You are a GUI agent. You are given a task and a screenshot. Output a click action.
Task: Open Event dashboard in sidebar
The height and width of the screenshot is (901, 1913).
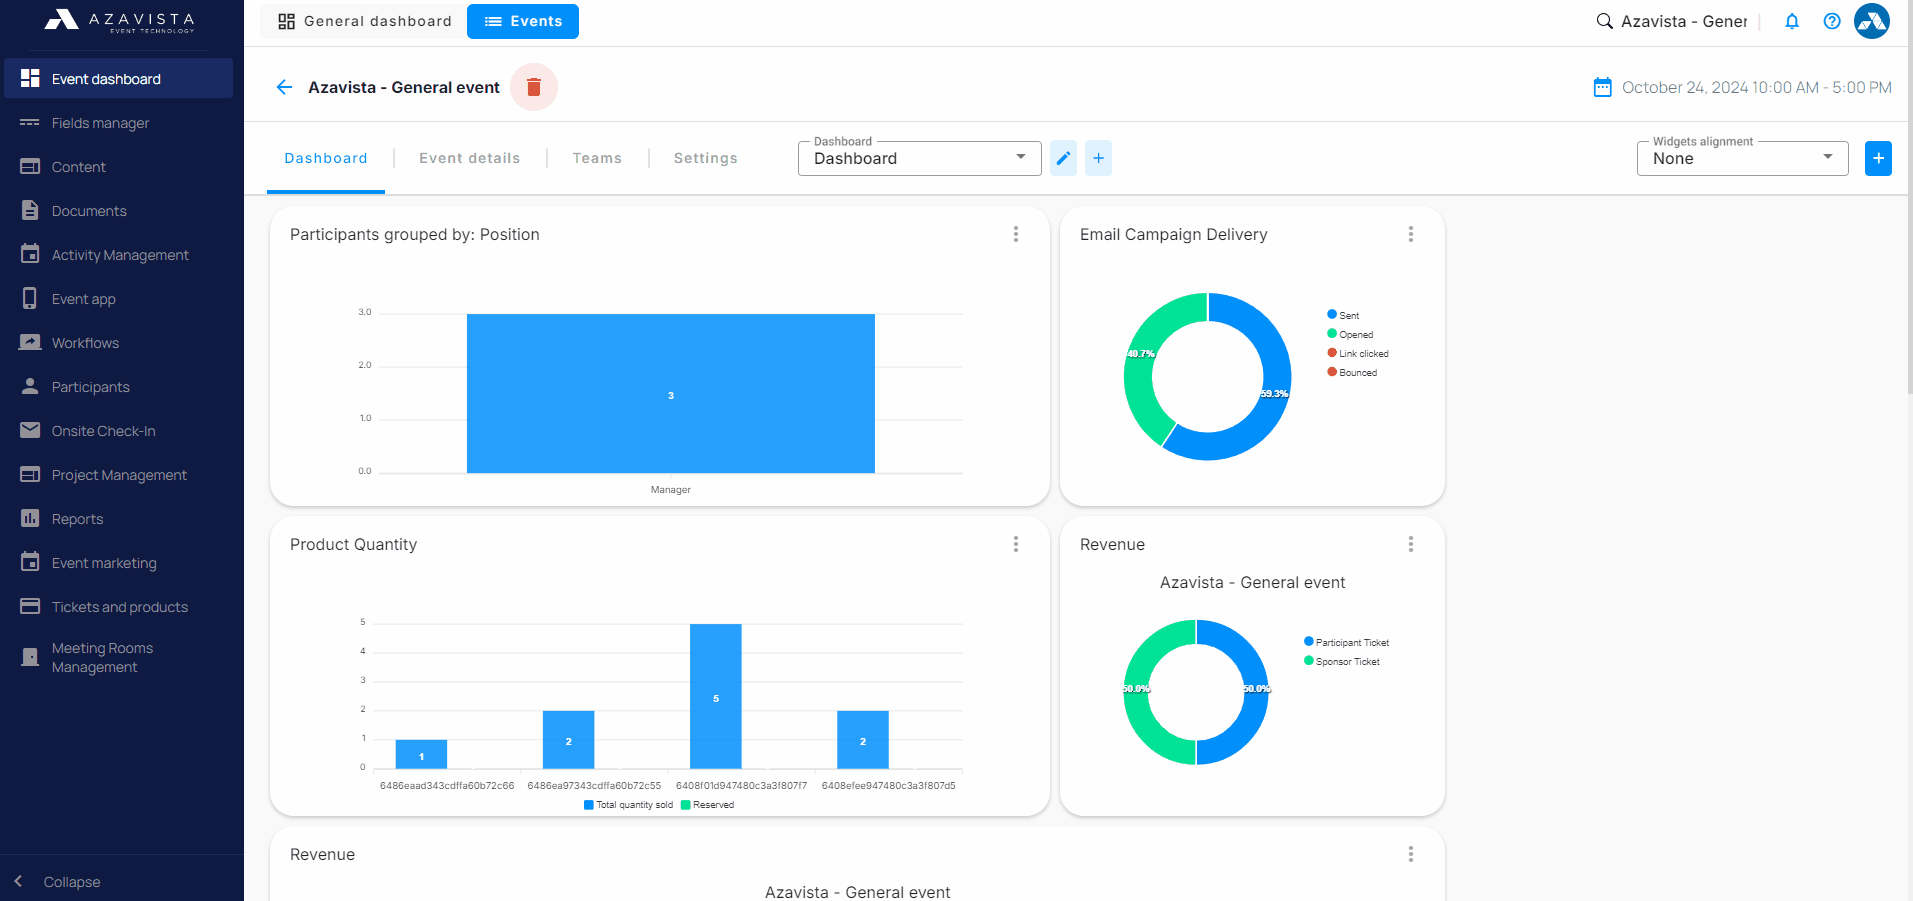(x=118, y=79)
